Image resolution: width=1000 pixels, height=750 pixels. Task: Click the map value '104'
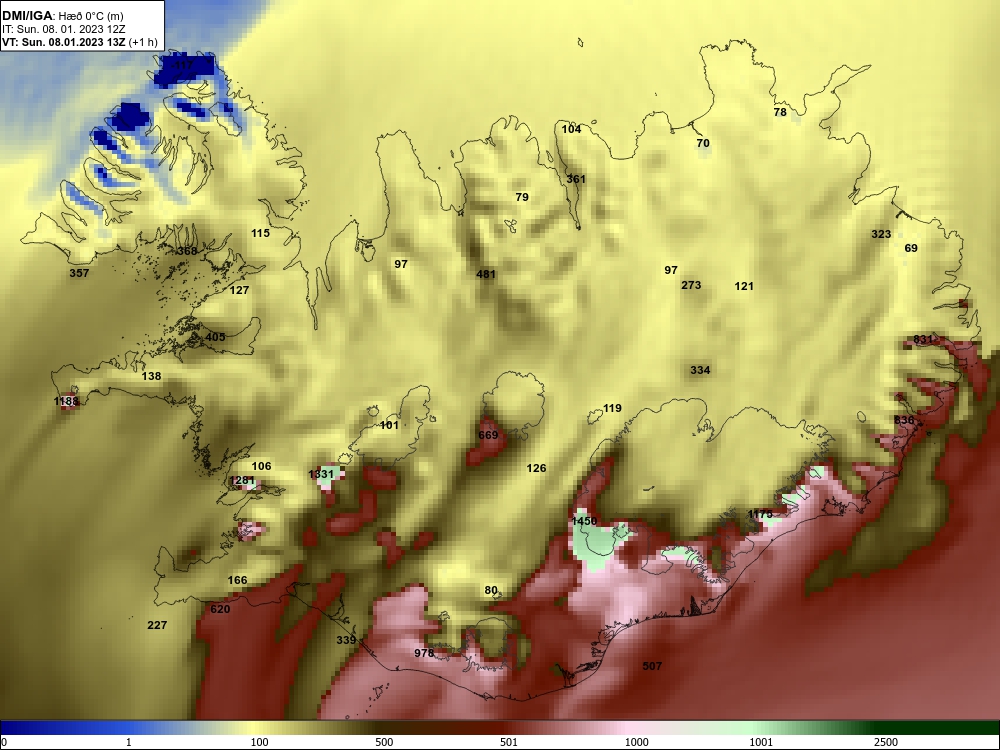click(x=571, y=129)
